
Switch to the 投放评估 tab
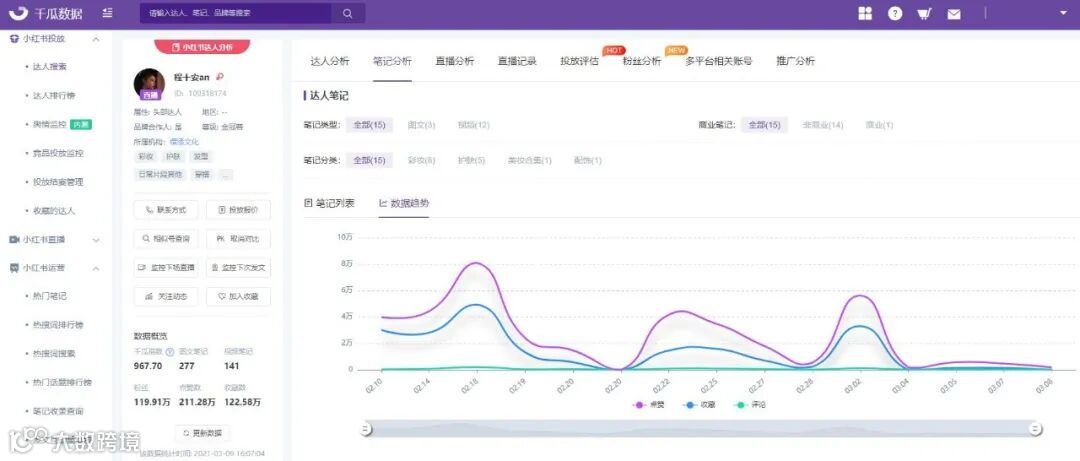[579, 61]
